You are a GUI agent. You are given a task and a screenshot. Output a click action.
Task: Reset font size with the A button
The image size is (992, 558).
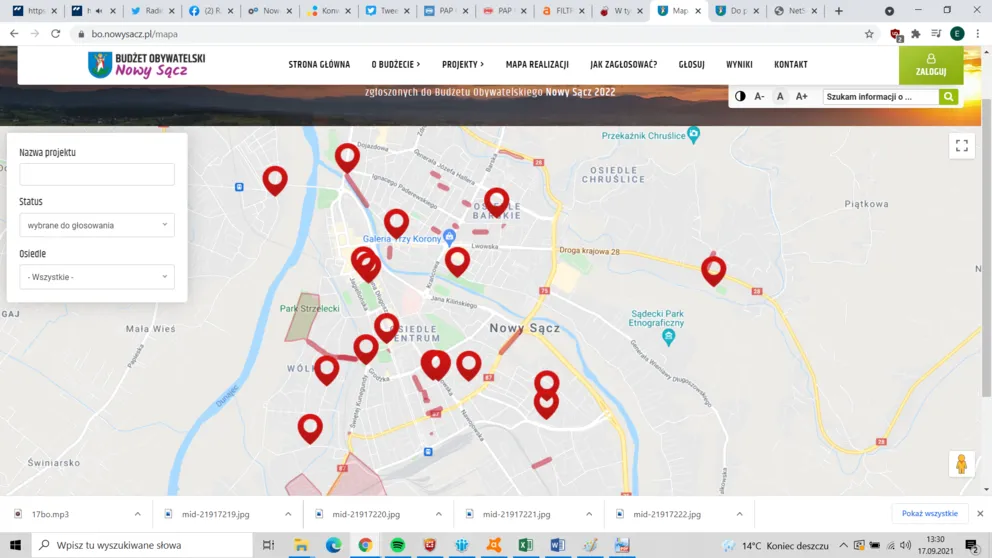coord(780,96)
